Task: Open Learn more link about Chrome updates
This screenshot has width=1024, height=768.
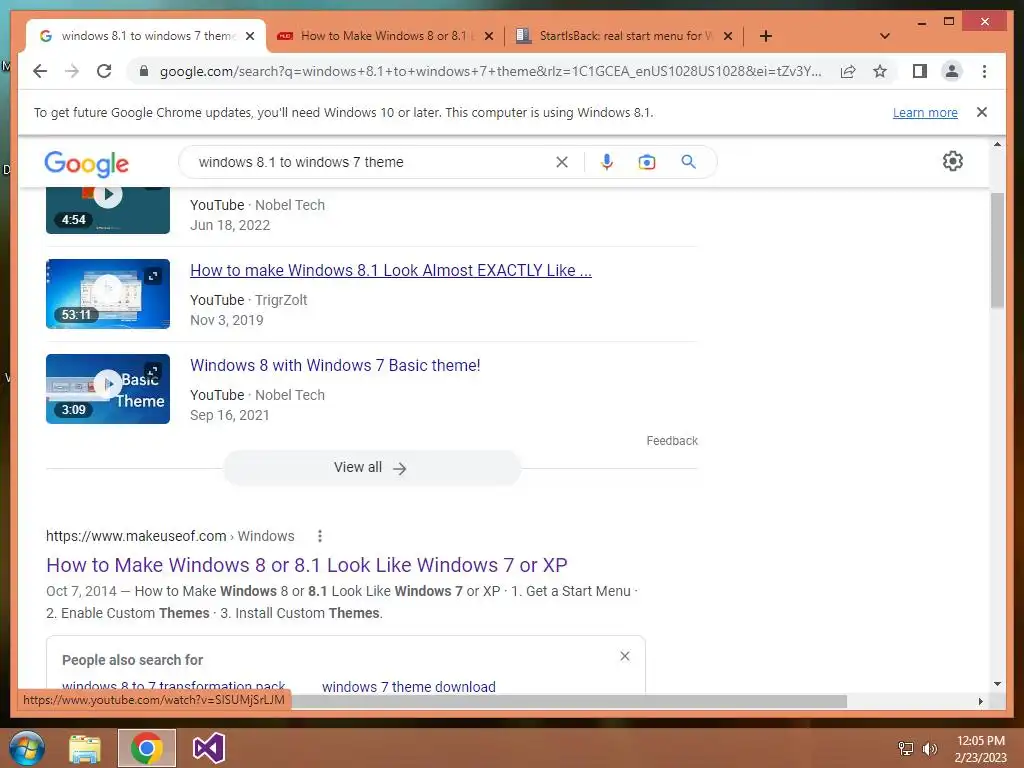Action: [x=925, y=112]
